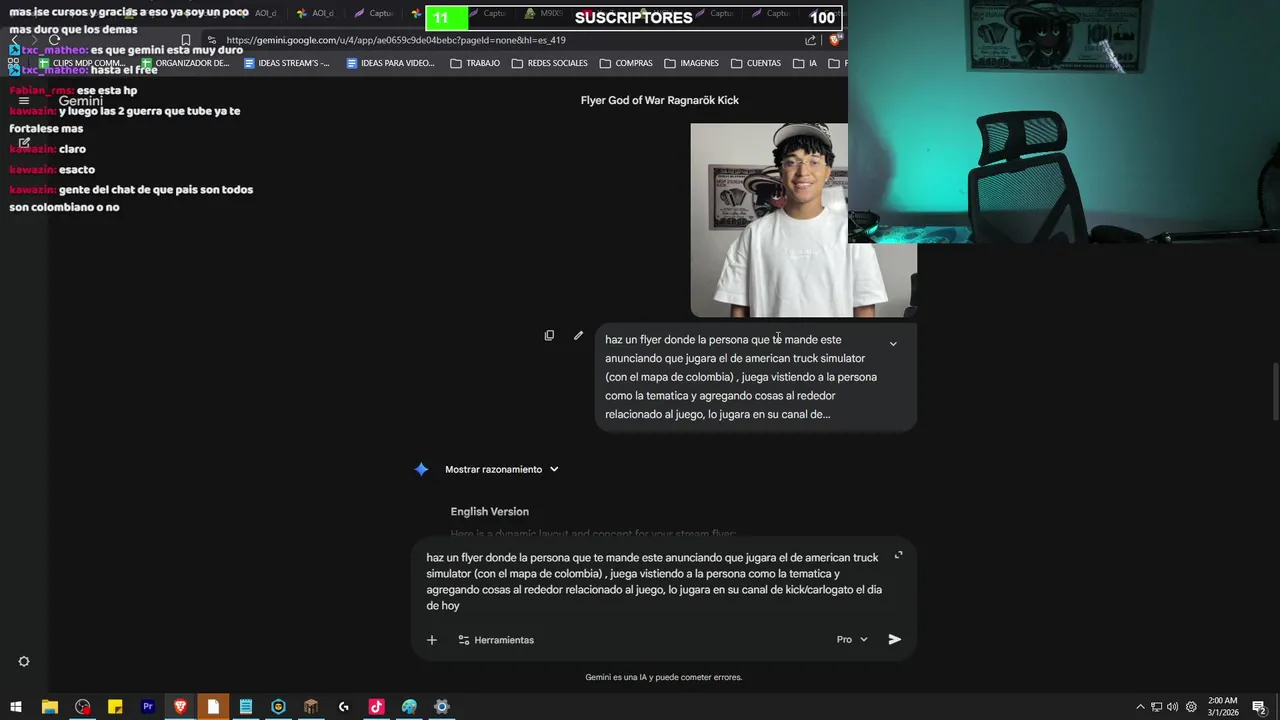
Task: Open Gemini sidebar hamburger menu
Action: tap(24, 101)
